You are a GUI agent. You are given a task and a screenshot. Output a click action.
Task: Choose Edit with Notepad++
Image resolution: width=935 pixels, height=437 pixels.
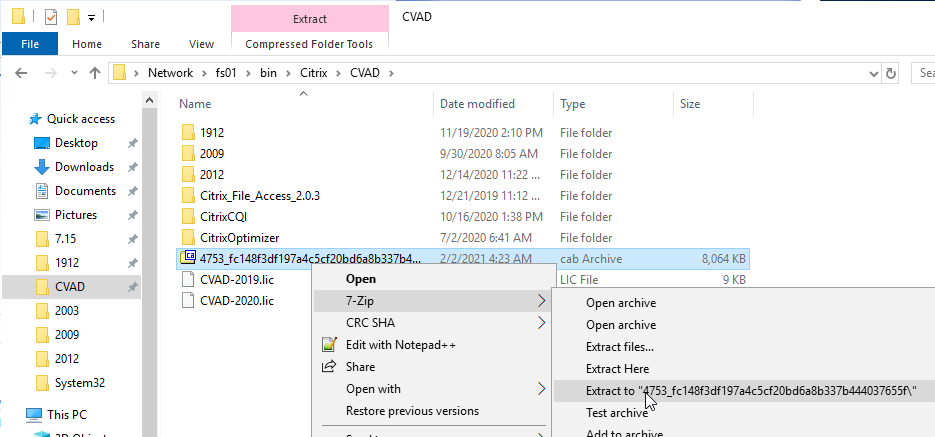coord(431,345)
